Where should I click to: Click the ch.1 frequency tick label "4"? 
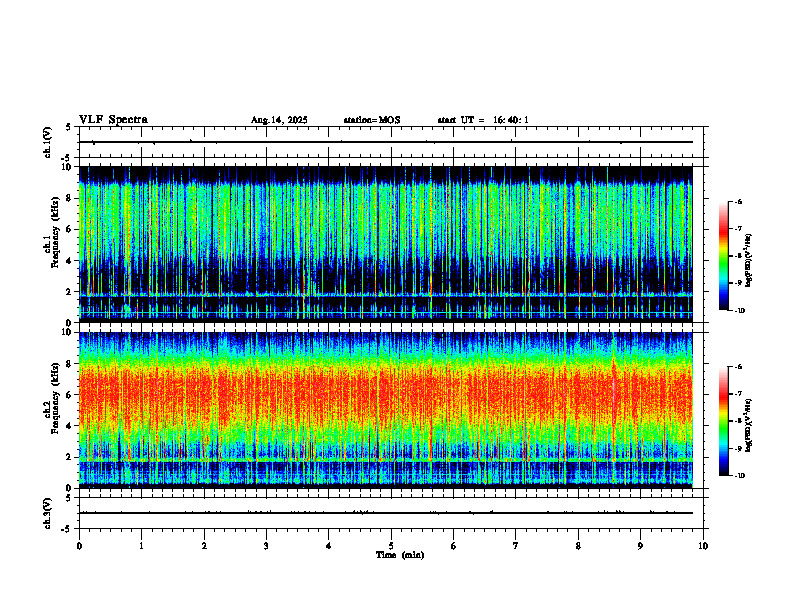click(x=70, y=261)
